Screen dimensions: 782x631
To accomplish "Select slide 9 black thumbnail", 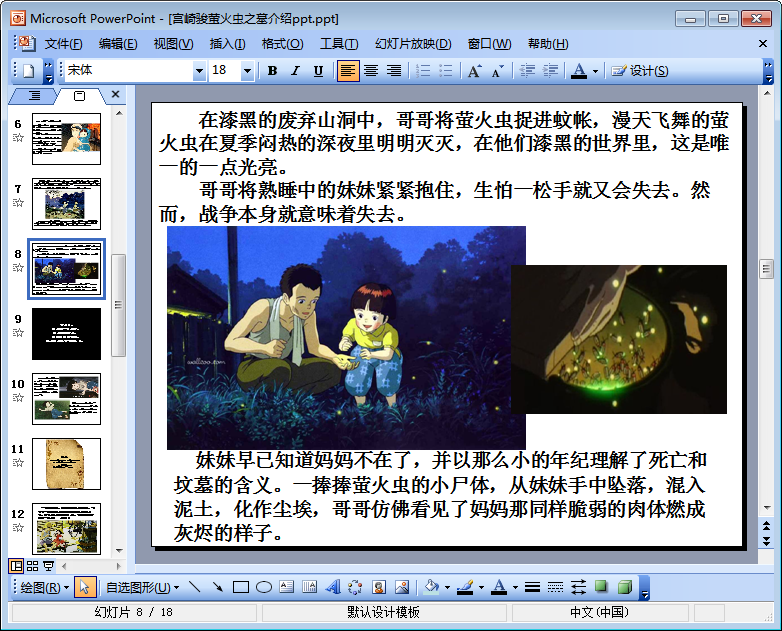I will 66,334.
